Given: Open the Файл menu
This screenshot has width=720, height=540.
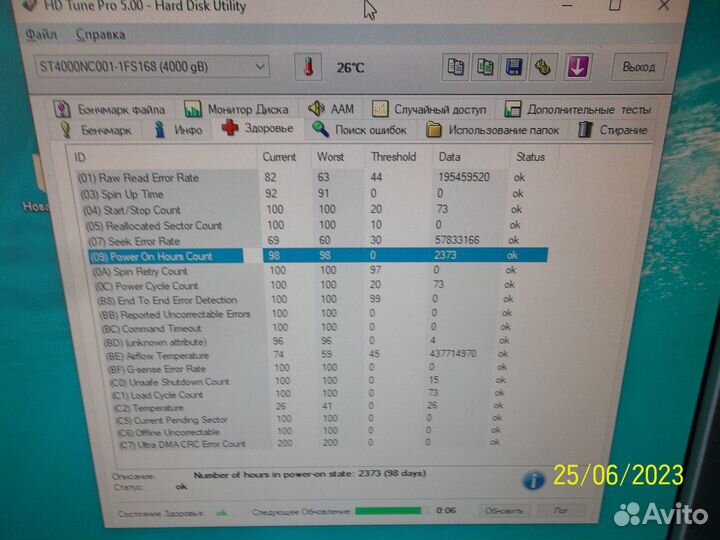Looking at the screenshot, I should [x=41, y=34].
